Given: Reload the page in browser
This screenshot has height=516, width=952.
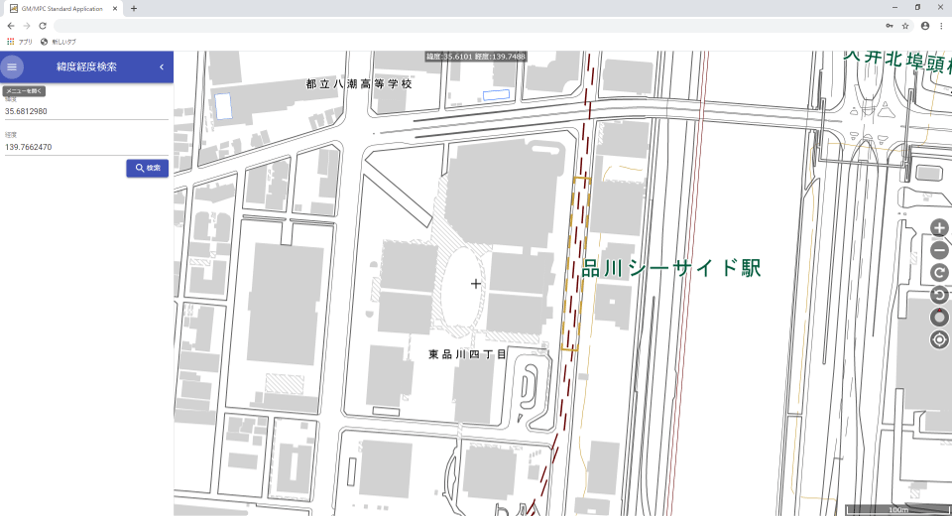Looking at the screenshot, I should click(43, 26).
